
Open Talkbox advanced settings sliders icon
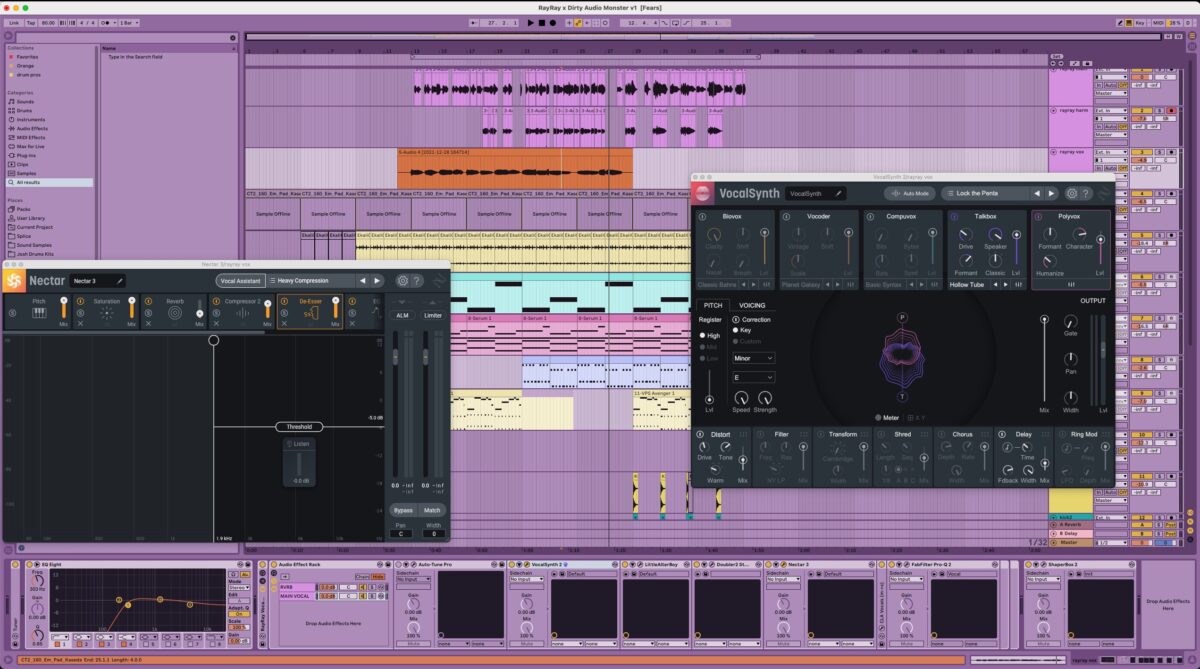[1018, 285]
